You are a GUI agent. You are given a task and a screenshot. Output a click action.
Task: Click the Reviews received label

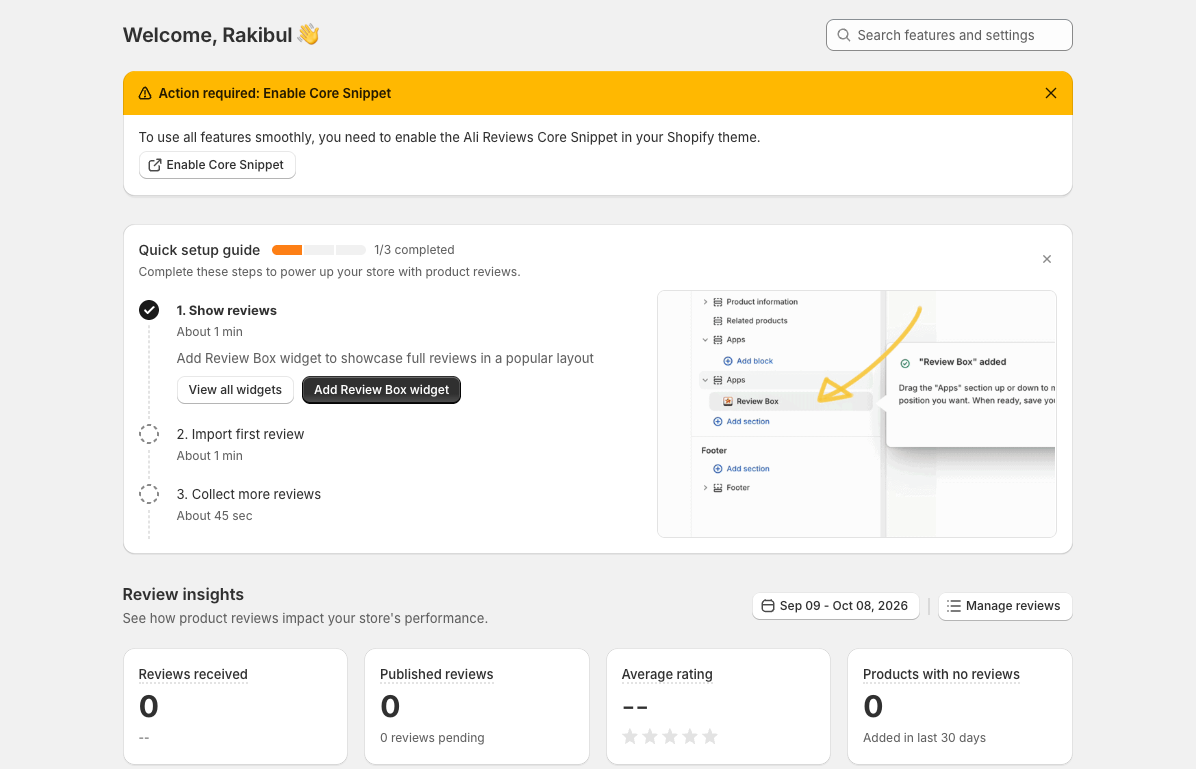[193, 674]
